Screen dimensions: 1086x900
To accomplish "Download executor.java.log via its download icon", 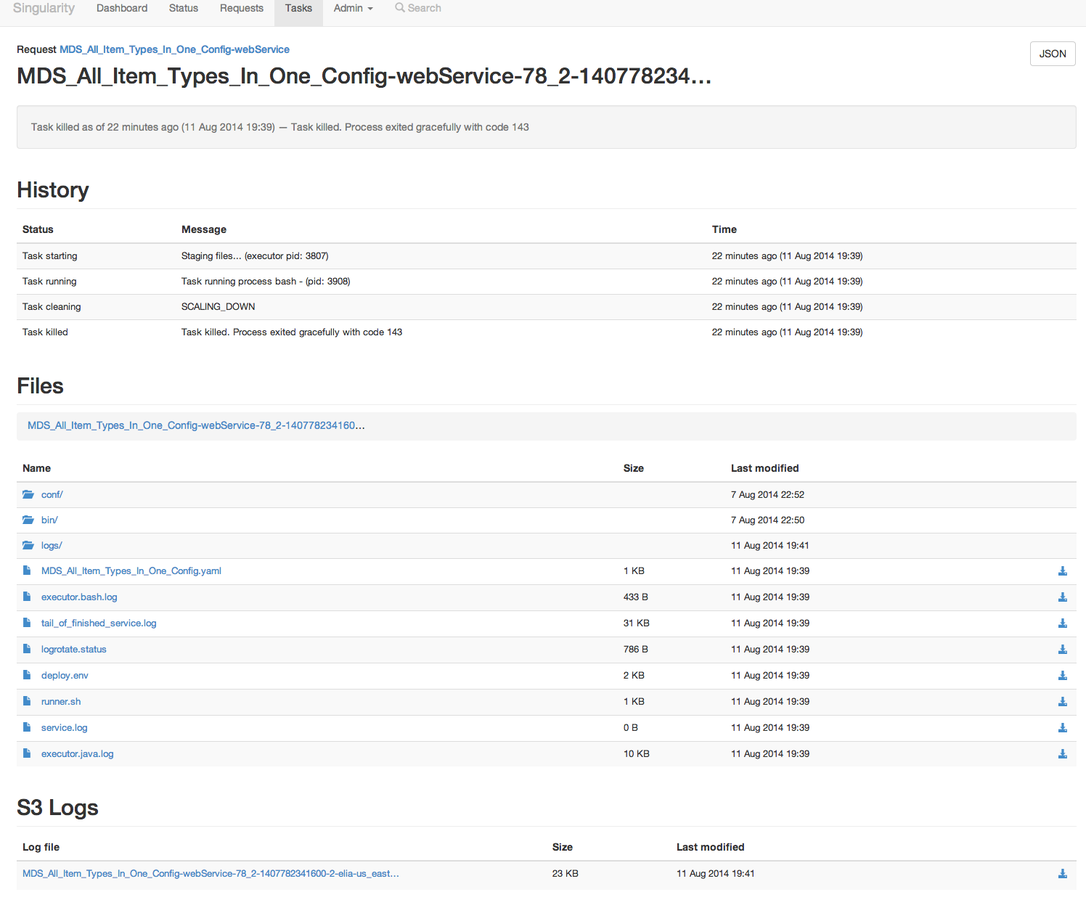I will [x=1062, y=754].
